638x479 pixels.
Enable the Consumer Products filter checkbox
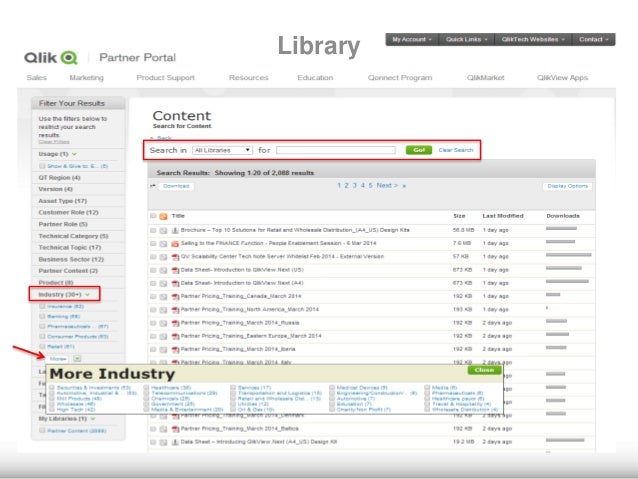click(x=42, y=337)
